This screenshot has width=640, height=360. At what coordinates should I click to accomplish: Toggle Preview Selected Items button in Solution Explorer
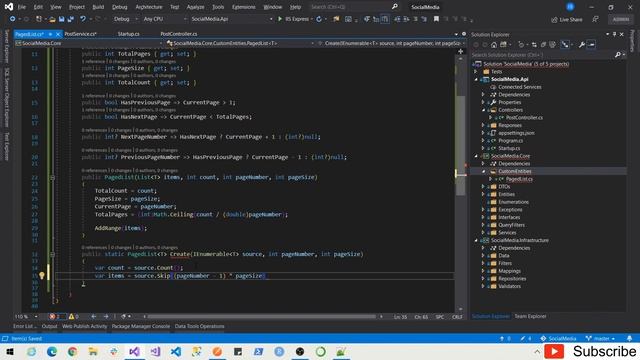(x=591, y=45)
